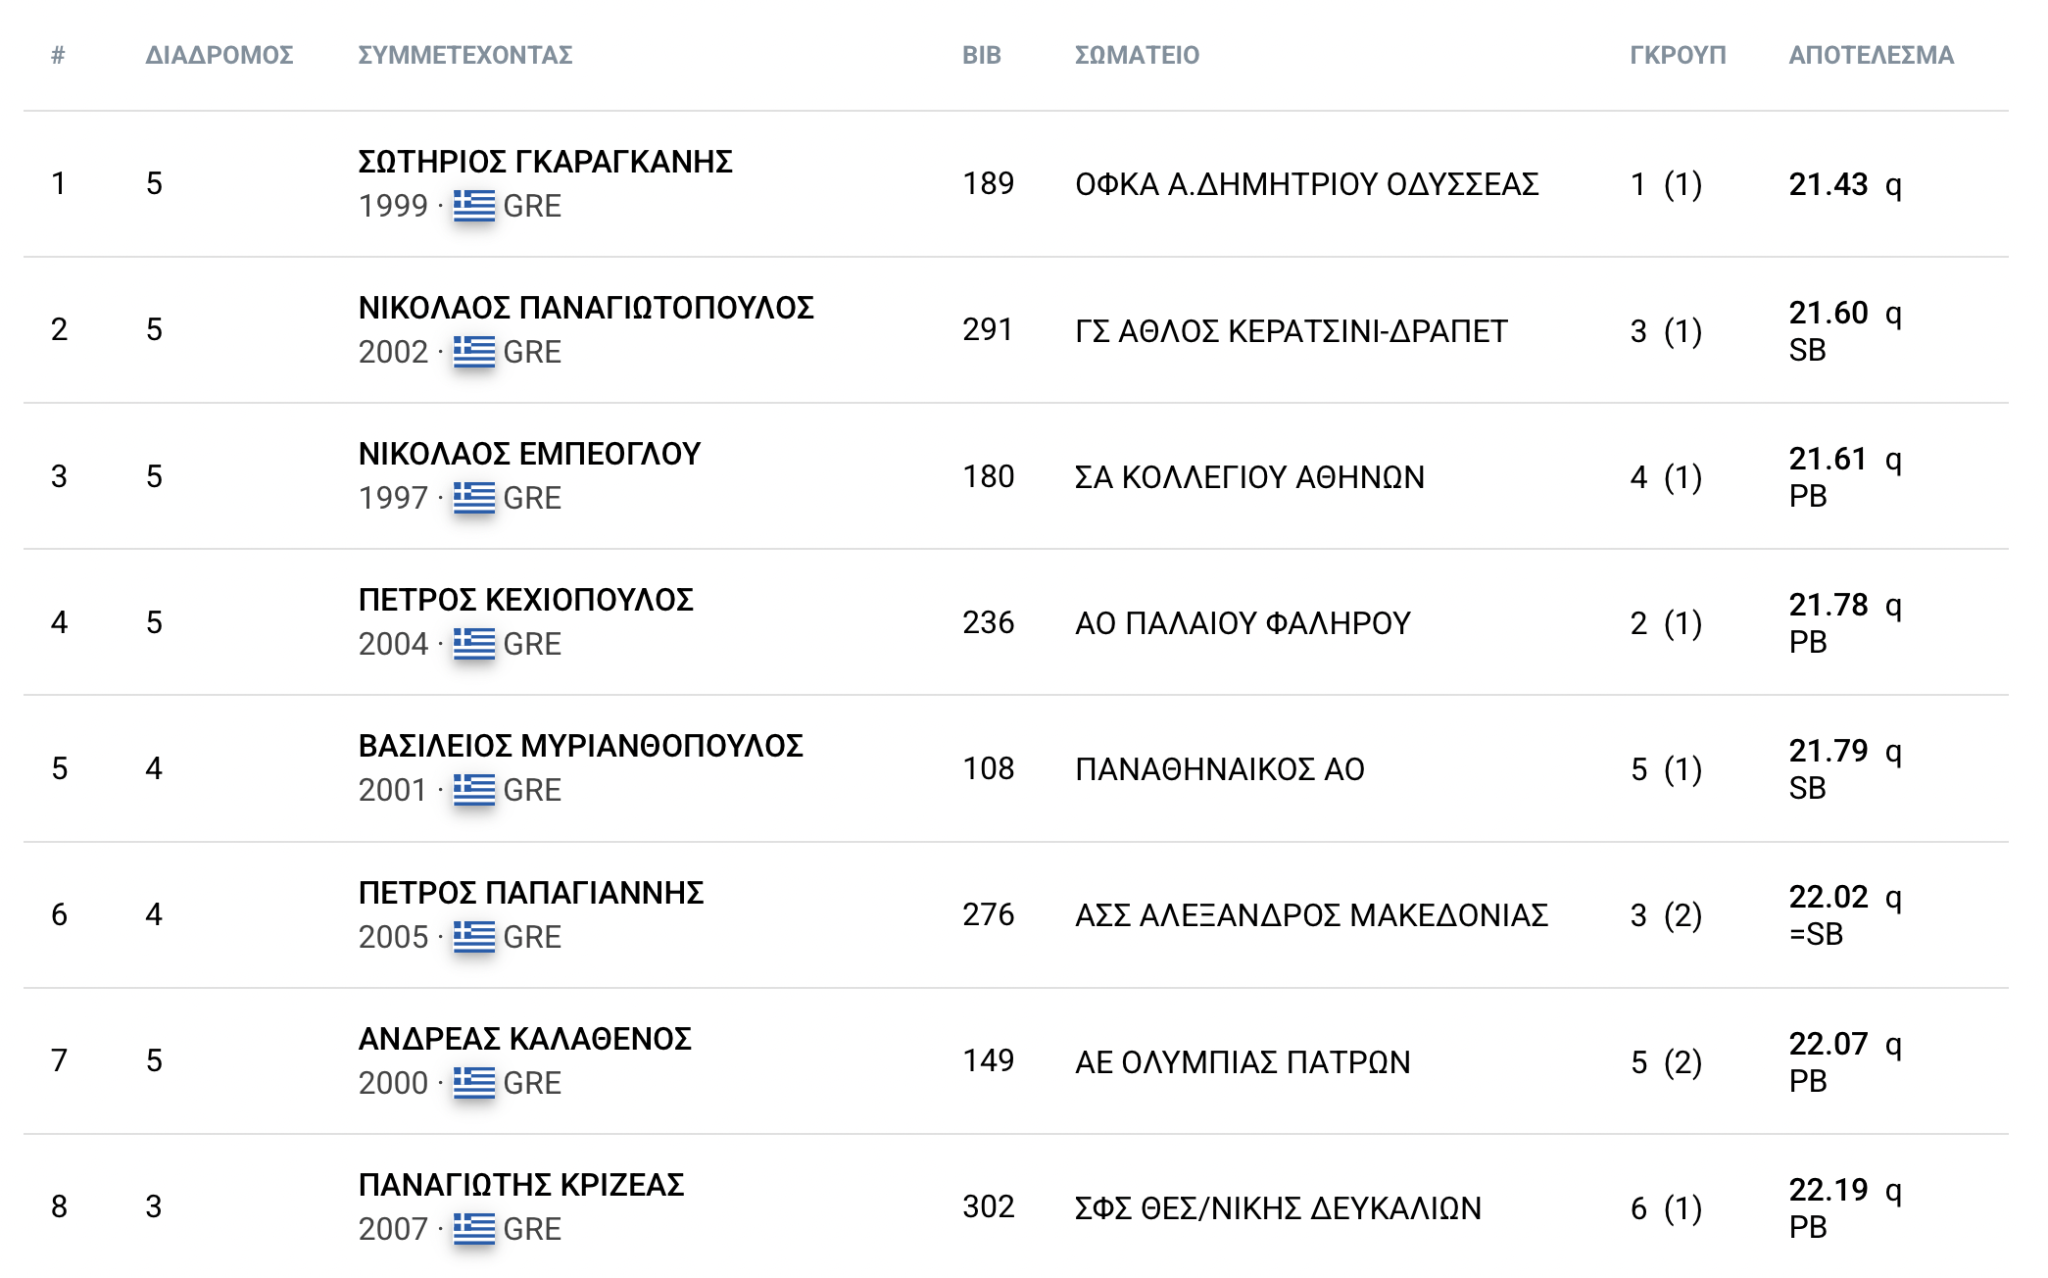
Task: Click the Greek flag beside ΠΑΝΑΓΙΩΤΗΣ ΚΡΙΖΕΑΣ
Action: tap(474, 1228)
